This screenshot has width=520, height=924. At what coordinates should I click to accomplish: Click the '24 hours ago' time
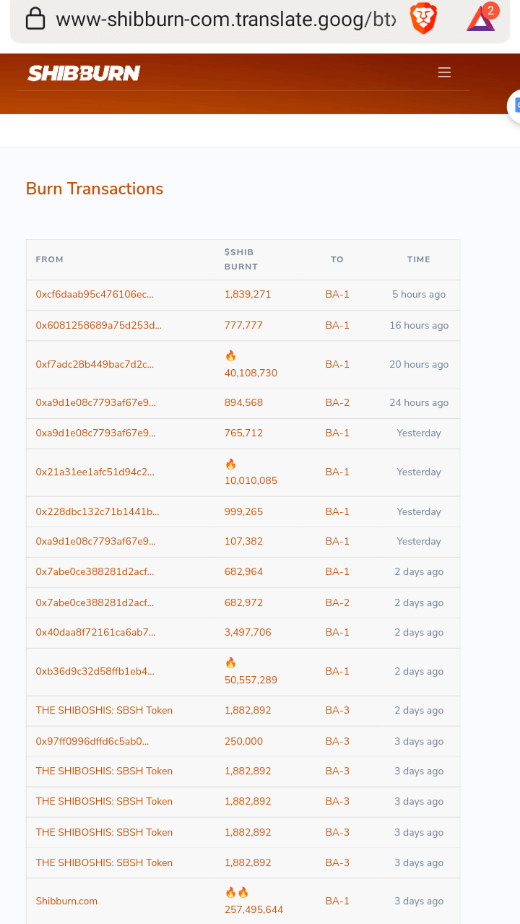pyautogui.click(x=419, y=402)
